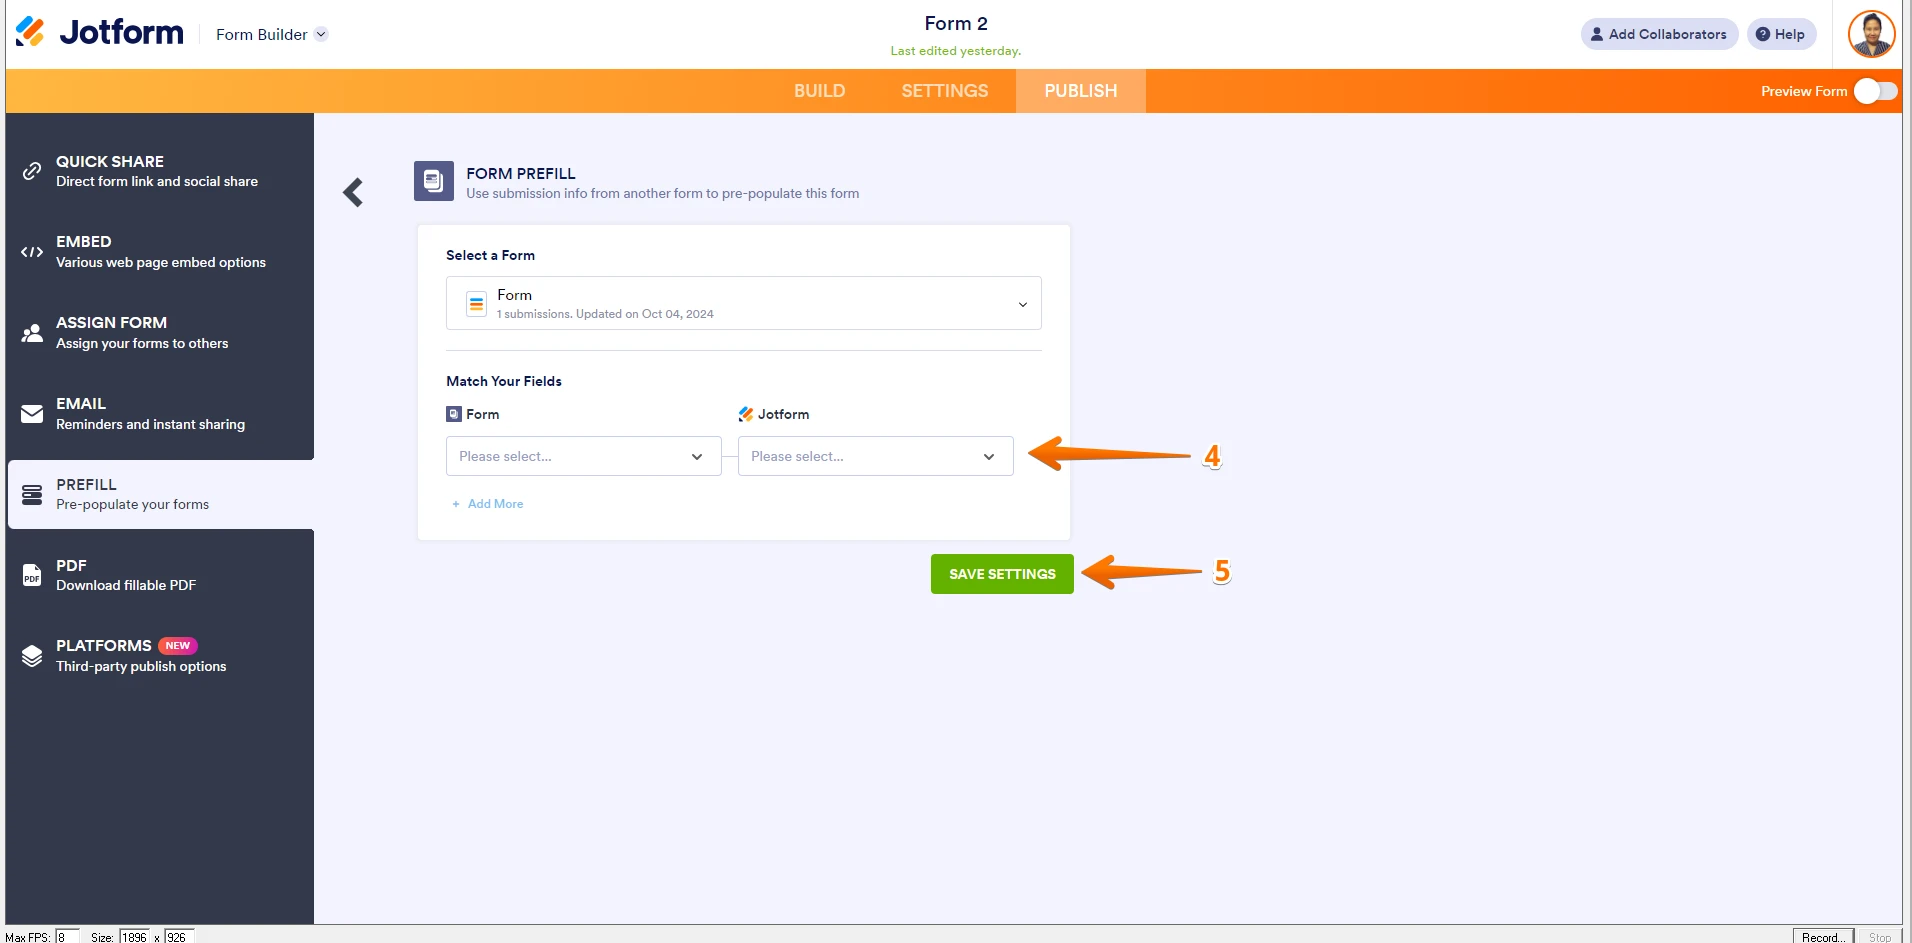The height and width of the screenshot is (943, 1912).
Task: Switch to the BUILD tab
Action: point(819,91)
